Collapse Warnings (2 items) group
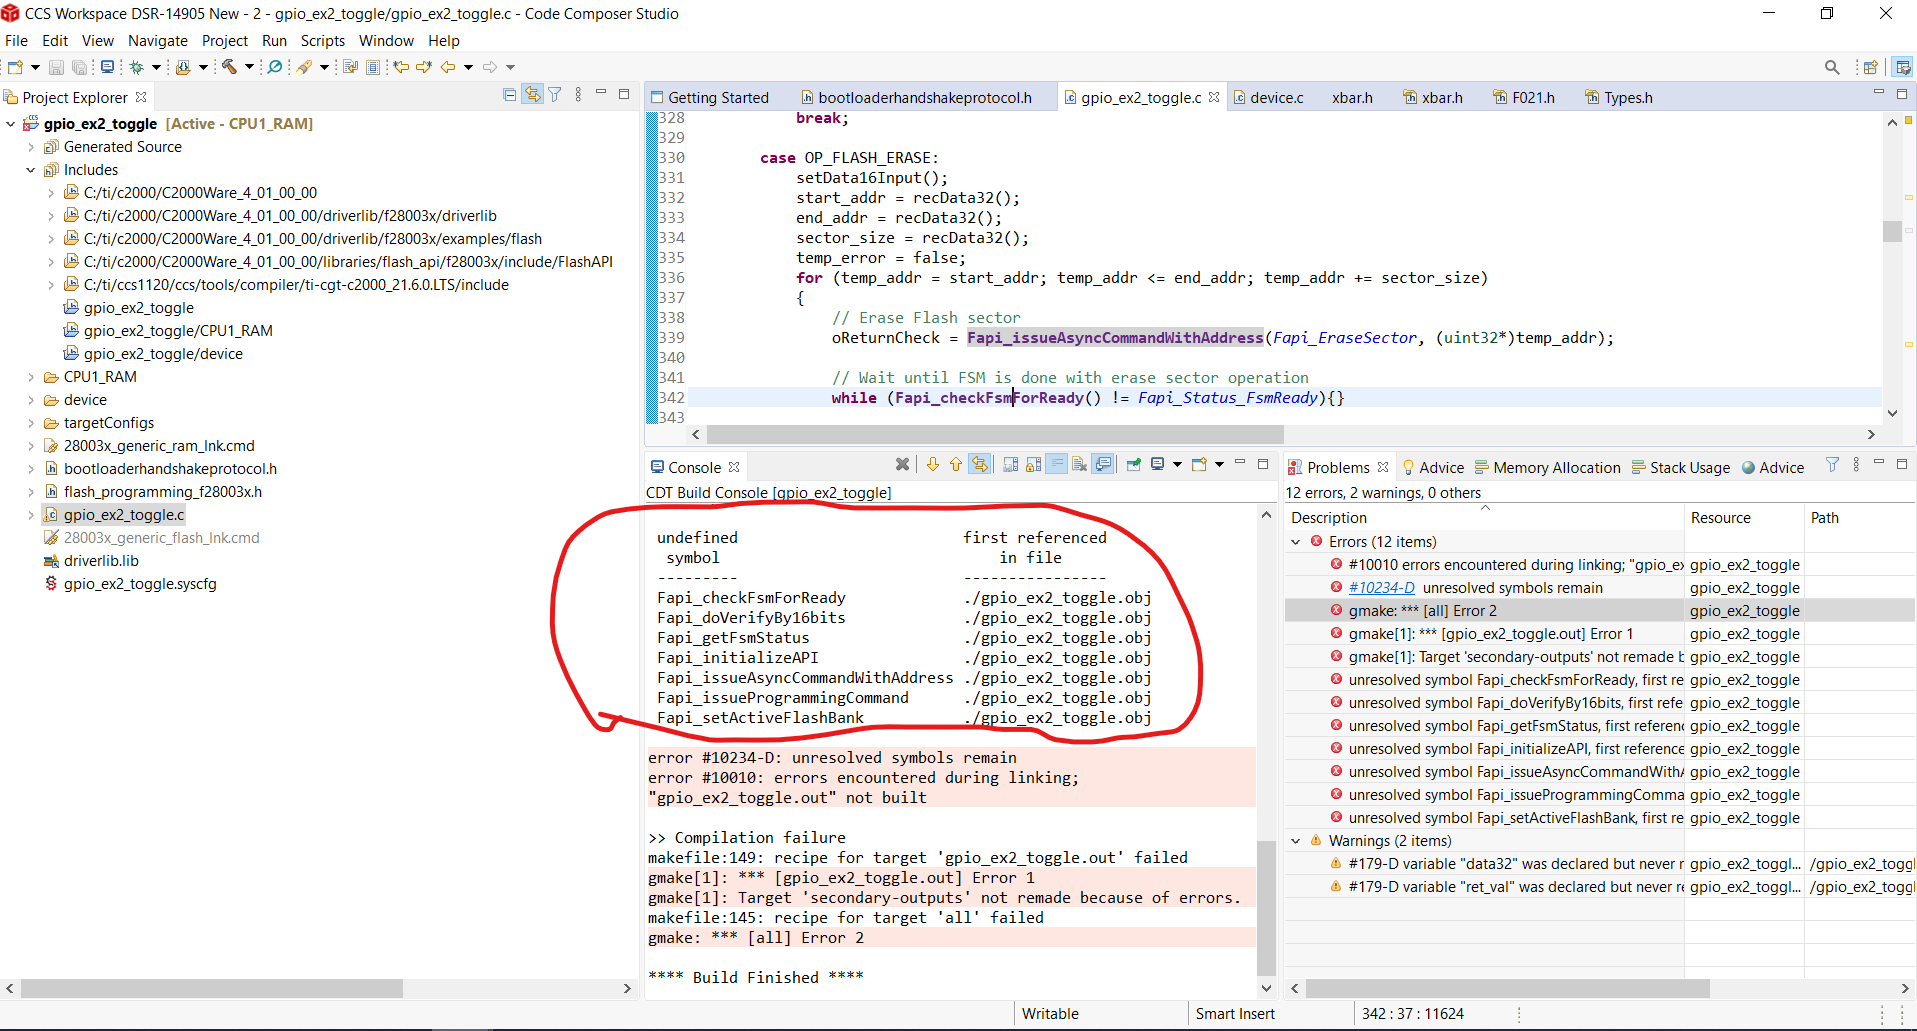Image resolution: width=1917 pixels, height=1031 pixels. coord(1296,841)
